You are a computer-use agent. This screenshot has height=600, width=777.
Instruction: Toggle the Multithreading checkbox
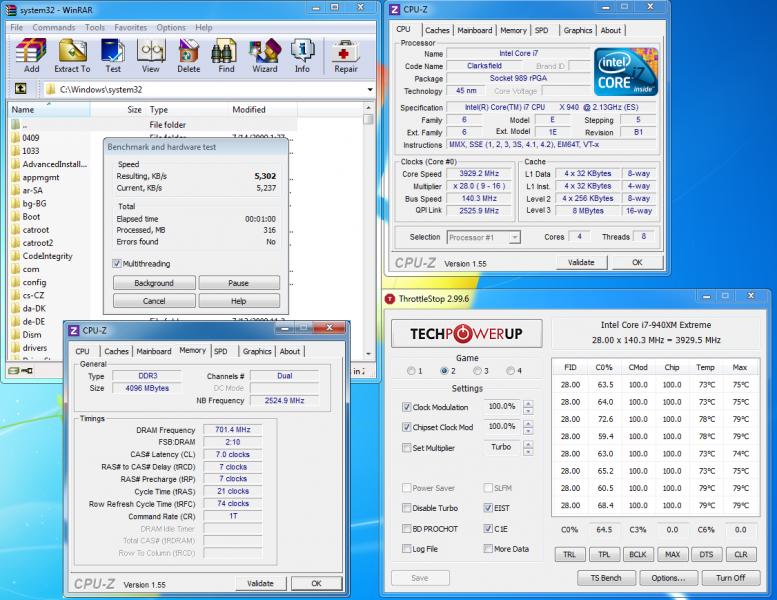(117, 264)
